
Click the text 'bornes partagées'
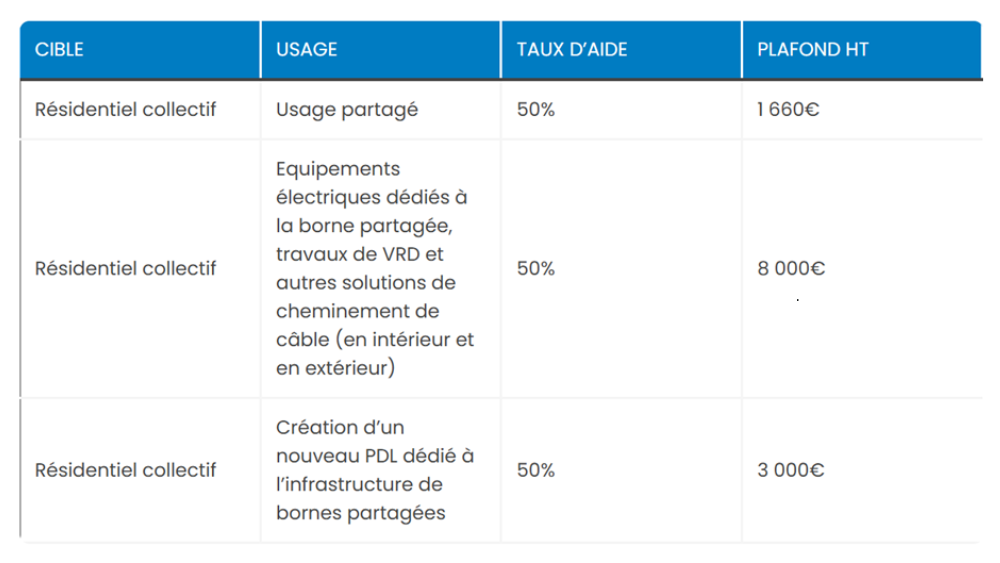pos(360,513)
